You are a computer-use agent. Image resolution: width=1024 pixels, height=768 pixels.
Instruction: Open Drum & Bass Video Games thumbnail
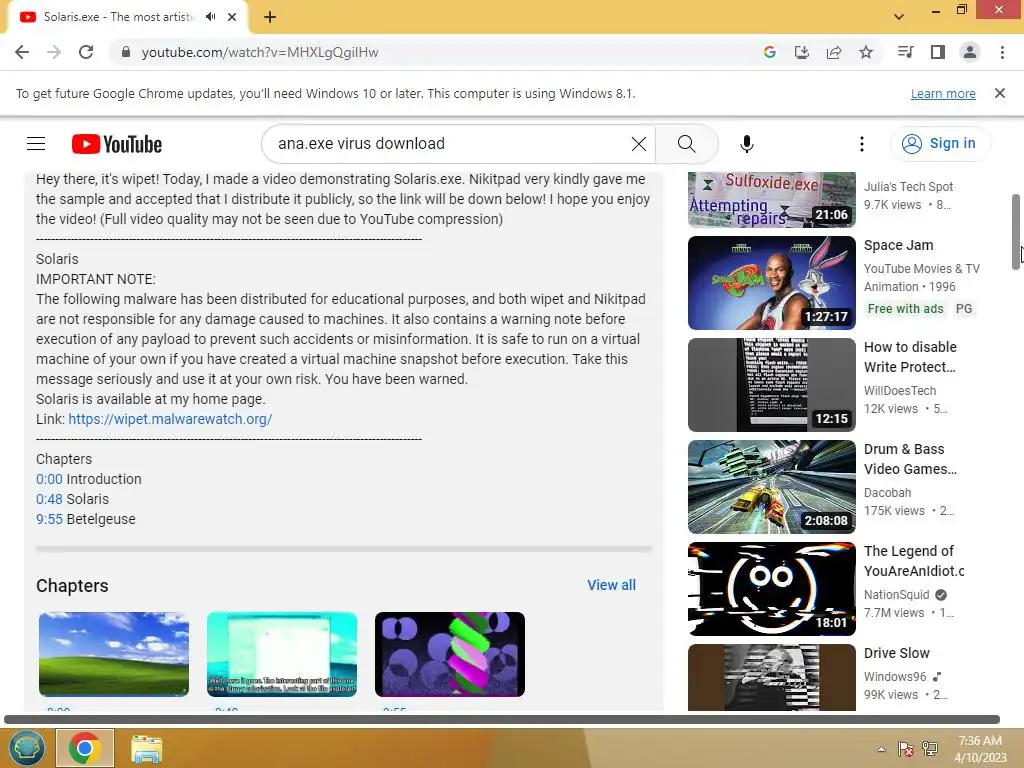point(771,487)
